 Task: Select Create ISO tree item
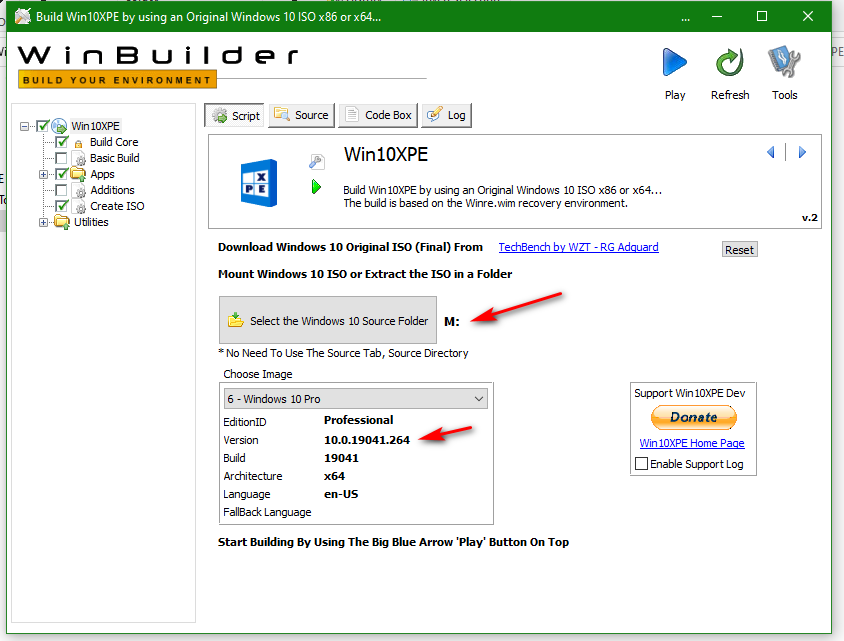117,206
